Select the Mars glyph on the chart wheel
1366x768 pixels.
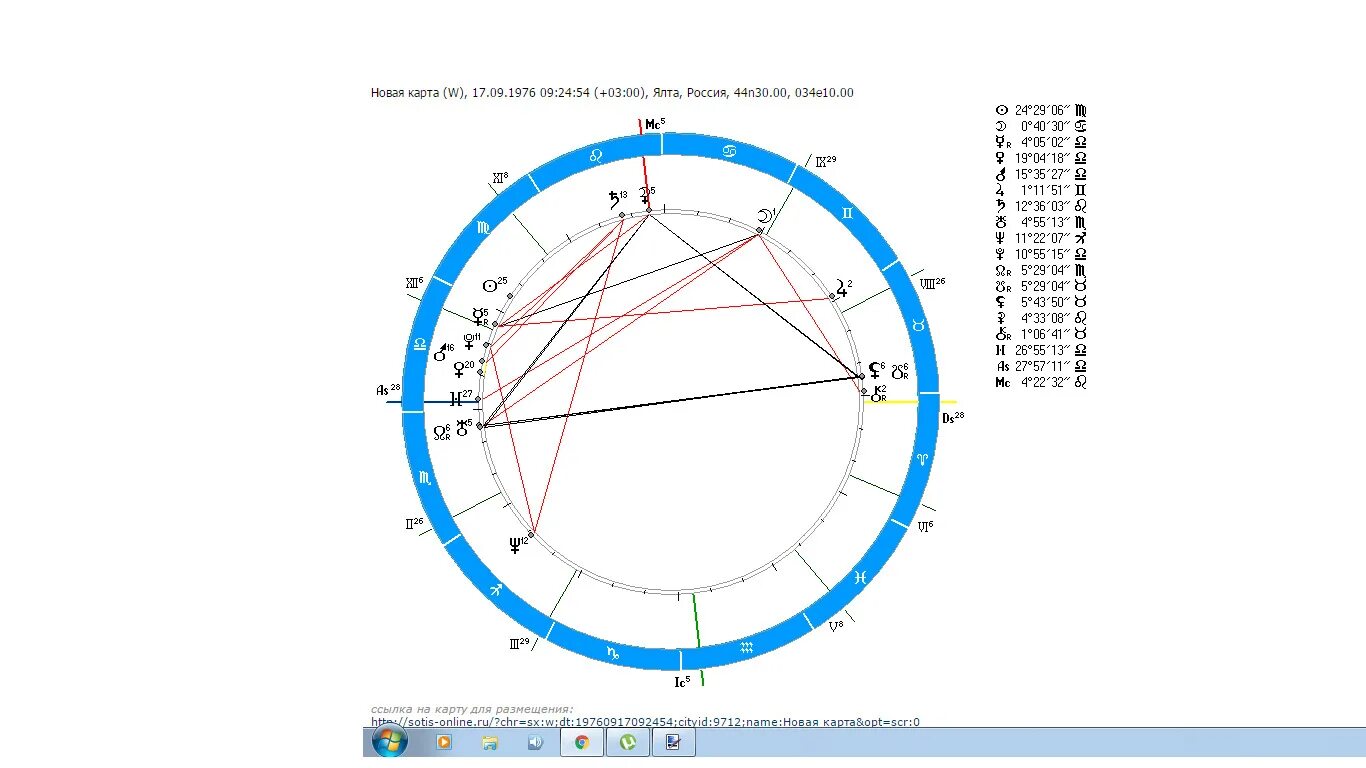[439, 353]
